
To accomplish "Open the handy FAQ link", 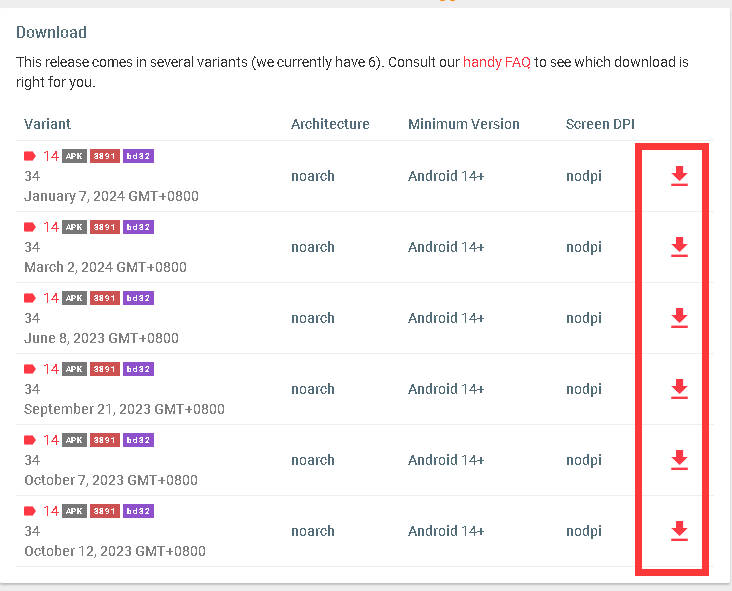I will 496,62.
